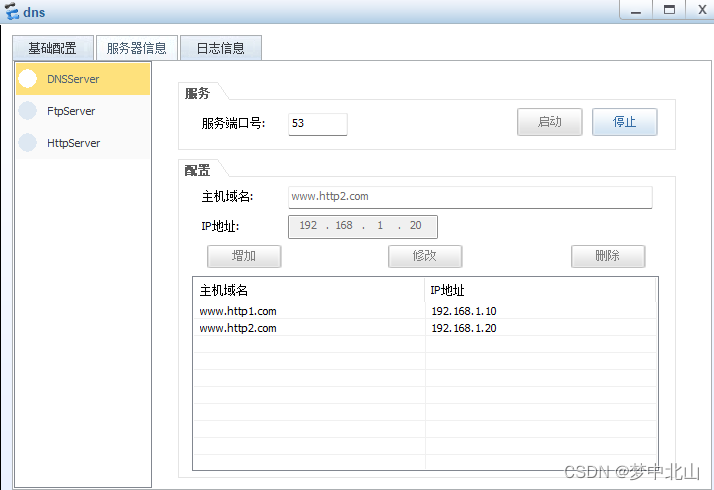Click the HttpServer status circle icon
This screenshot has width=714, height=490.
[27, 143]
